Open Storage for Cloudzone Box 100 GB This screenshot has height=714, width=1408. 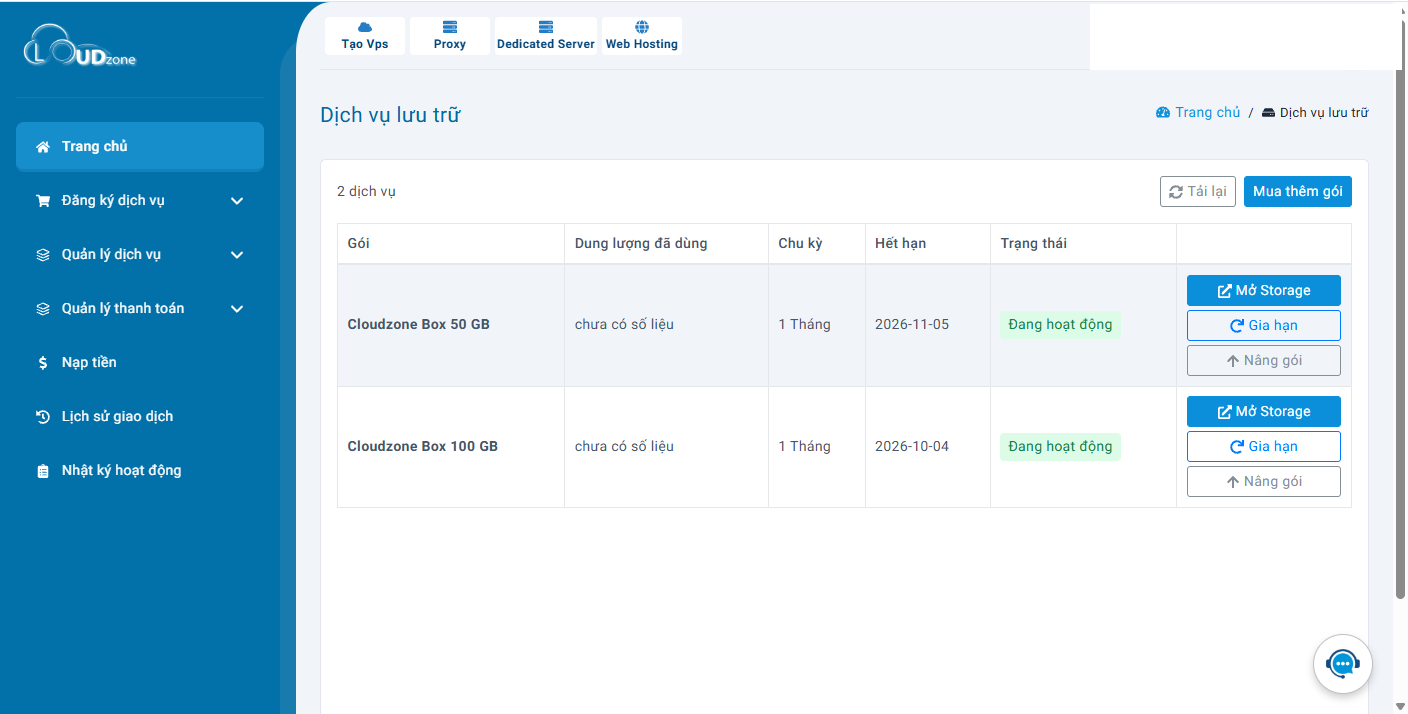point(1264,412)
